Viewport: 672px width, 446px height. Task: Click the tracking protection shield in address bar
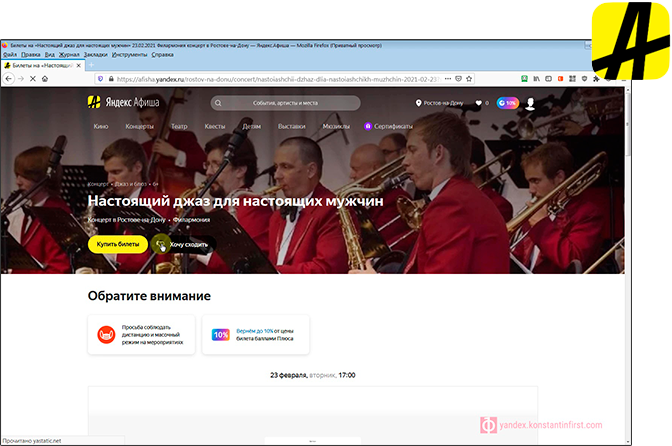(101, 79)
